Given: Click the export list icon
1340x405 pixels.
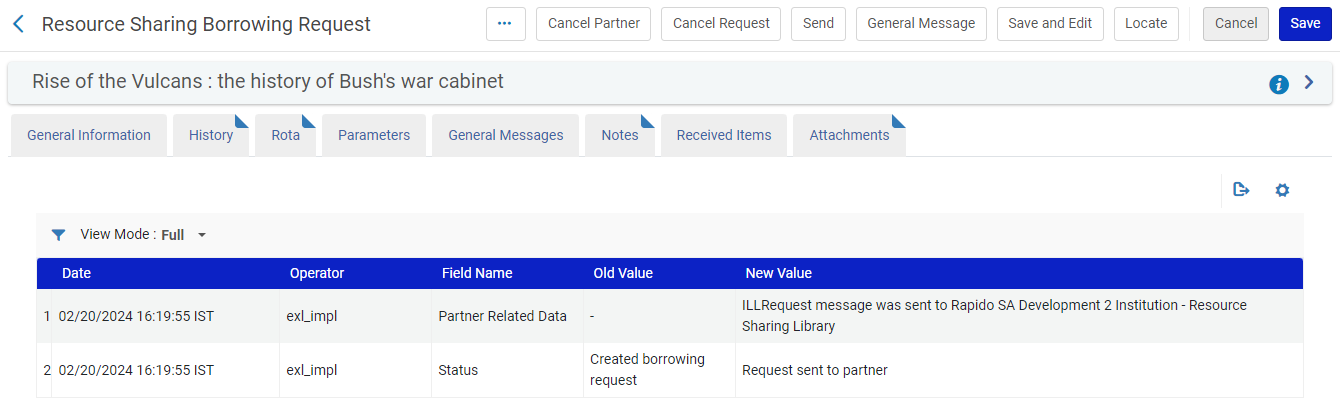Looking at the screenshot, I should [x=1241, y=190].
